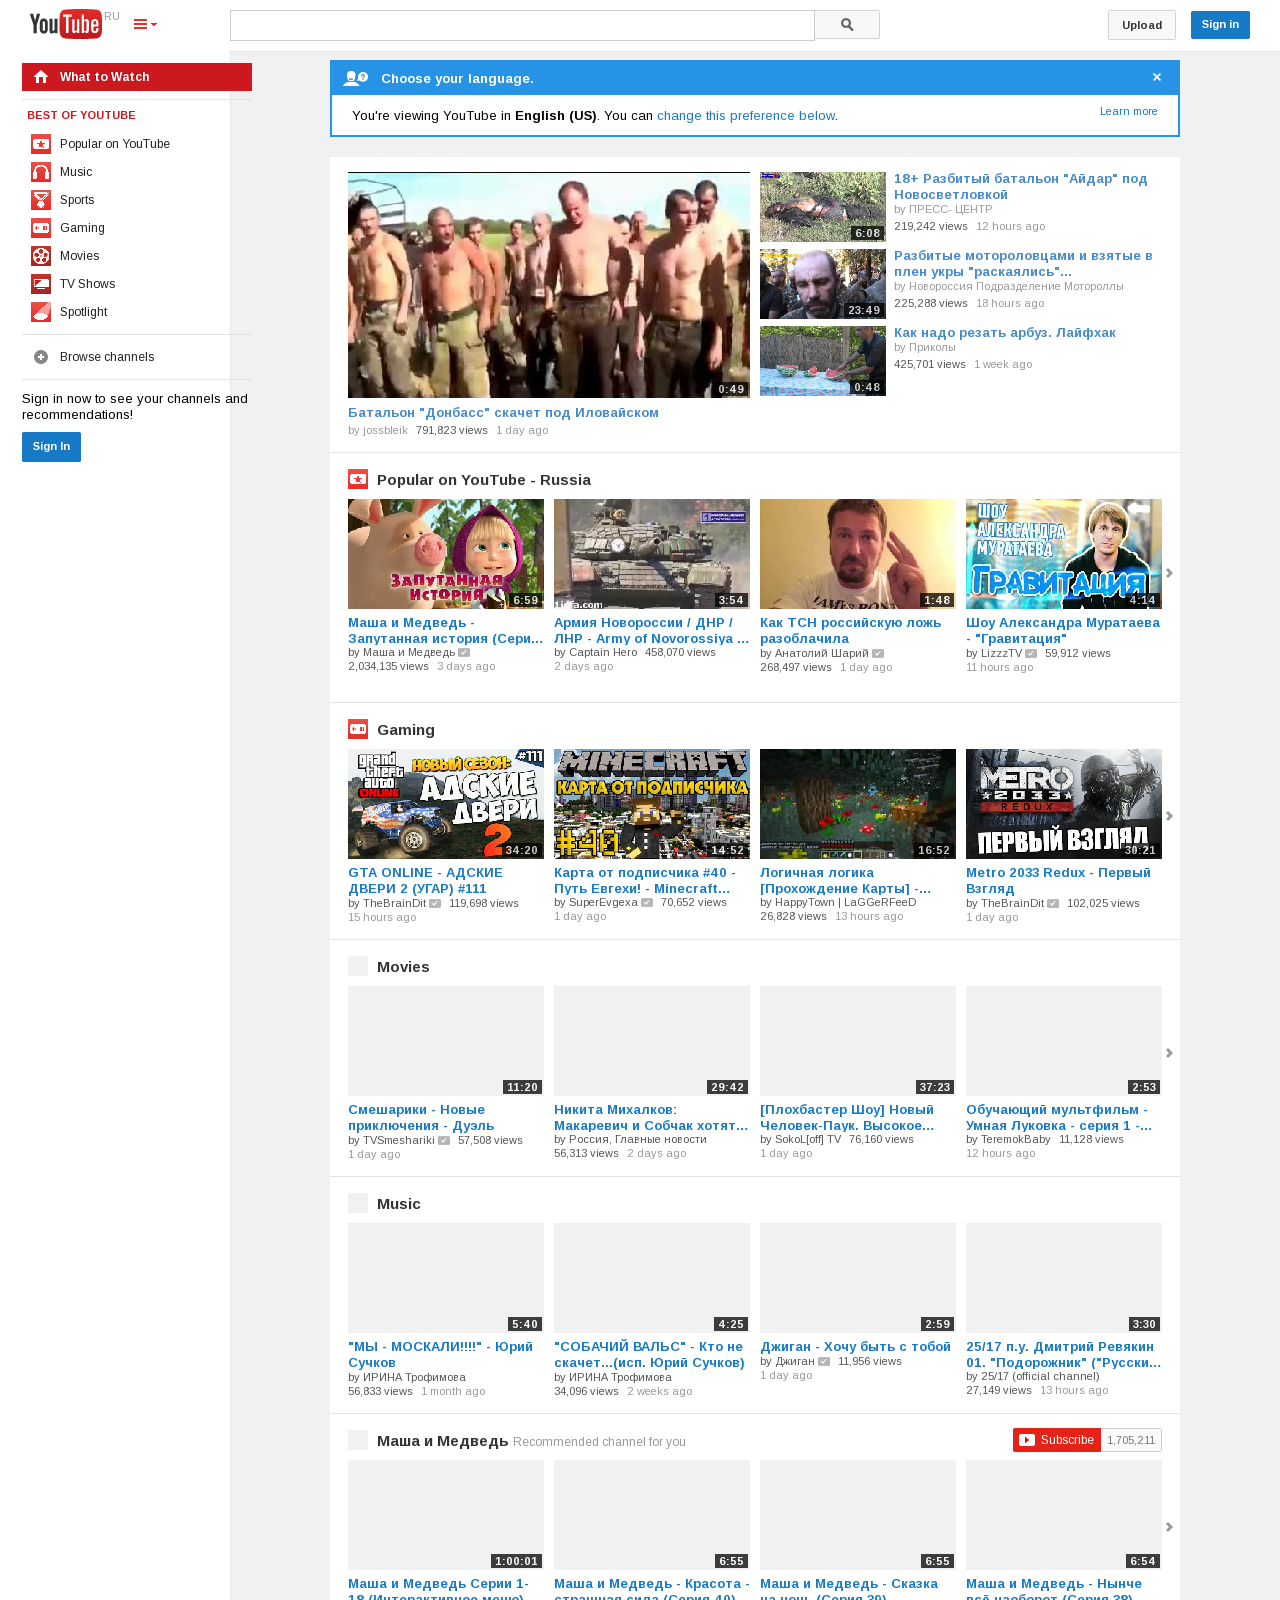This screenshot has width=1280, height=1600.
Task: Click the Маша и Медведь channel header icon
Action: click(x=358, y=1440)
